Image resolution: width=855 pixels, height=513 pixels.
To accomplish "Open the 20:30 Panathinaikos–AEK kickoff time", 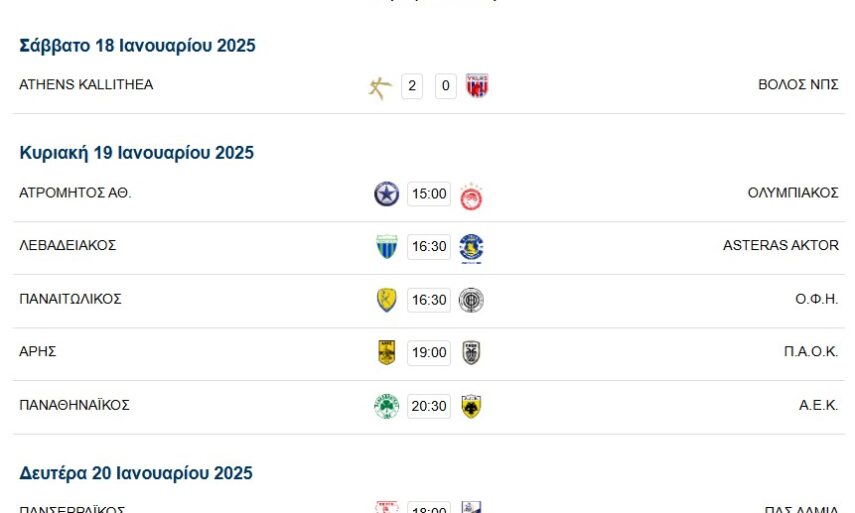I will pos(429,406).
